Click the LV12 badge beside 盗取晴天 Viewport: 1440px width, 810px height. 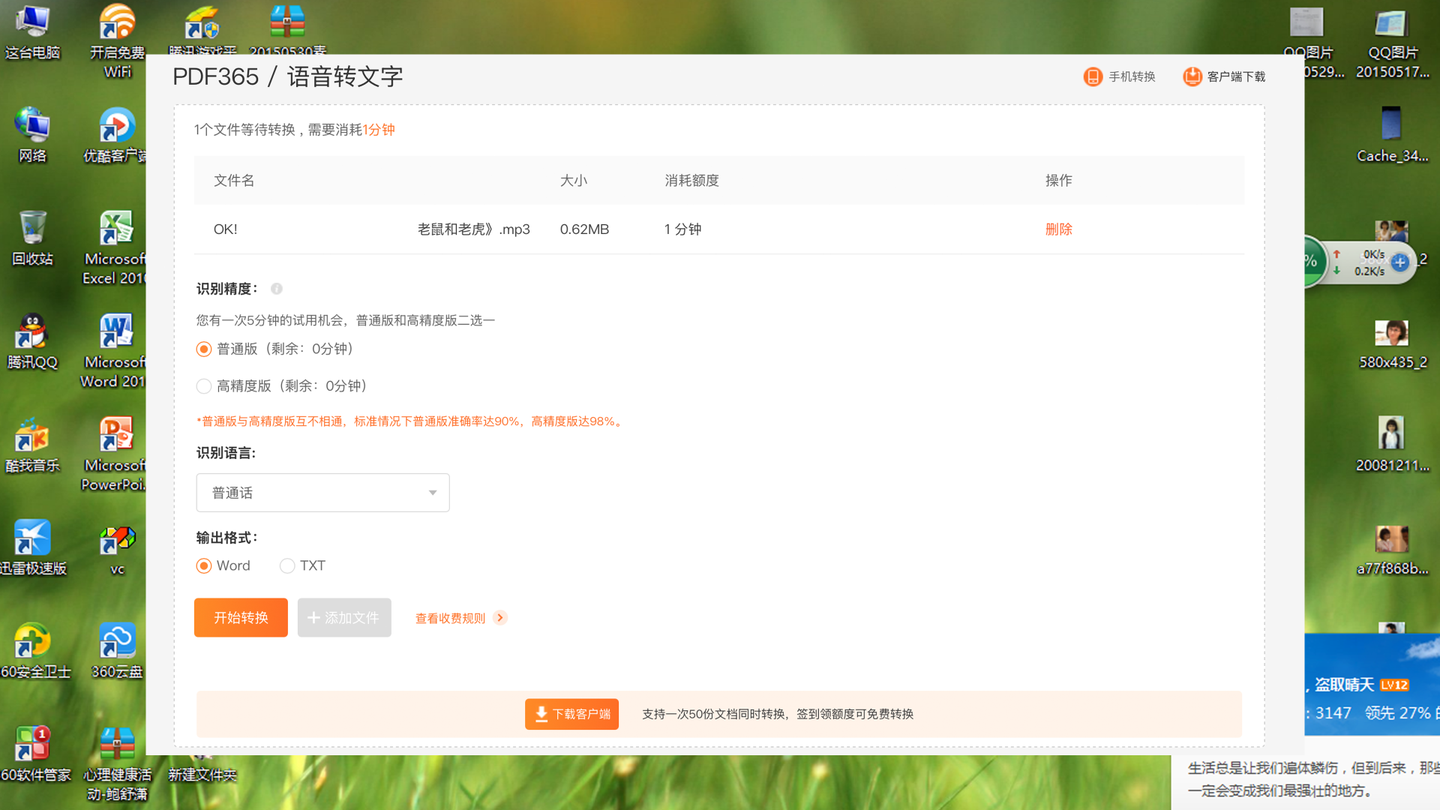pos(1394,685)
